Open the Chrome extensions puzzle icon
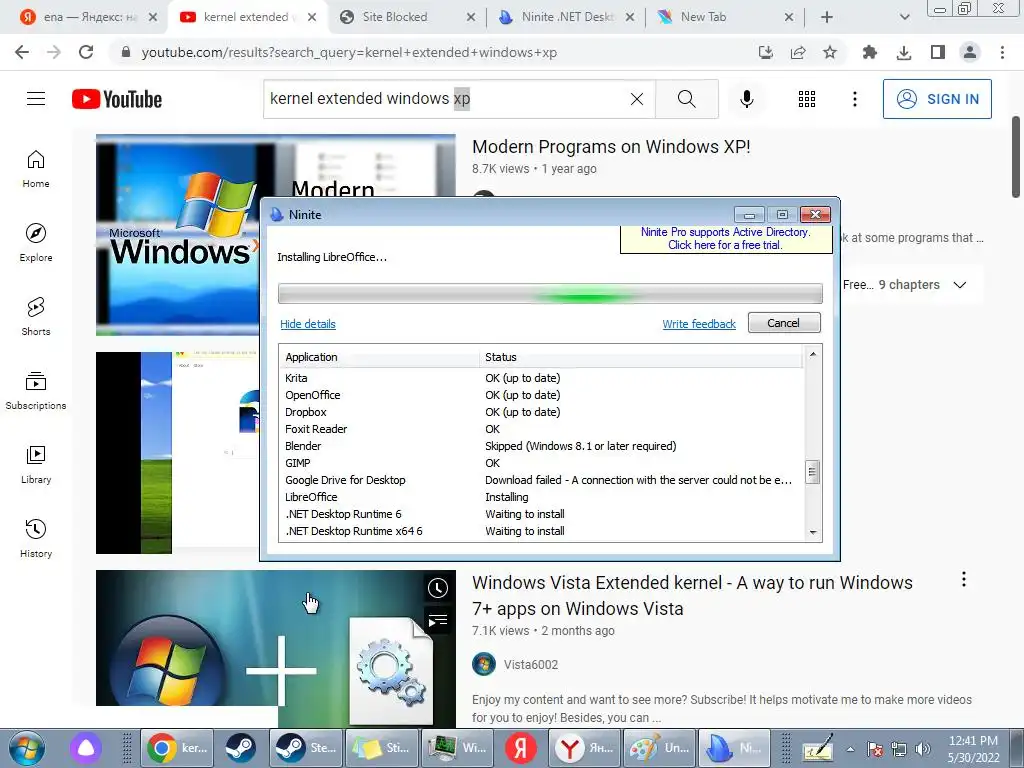1024x768 pixels. click(x=869, y=52)
